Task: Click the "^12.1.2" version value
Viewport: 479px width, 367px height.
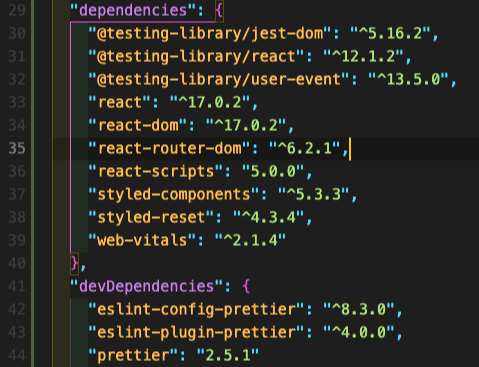Action: pos(364,56)
